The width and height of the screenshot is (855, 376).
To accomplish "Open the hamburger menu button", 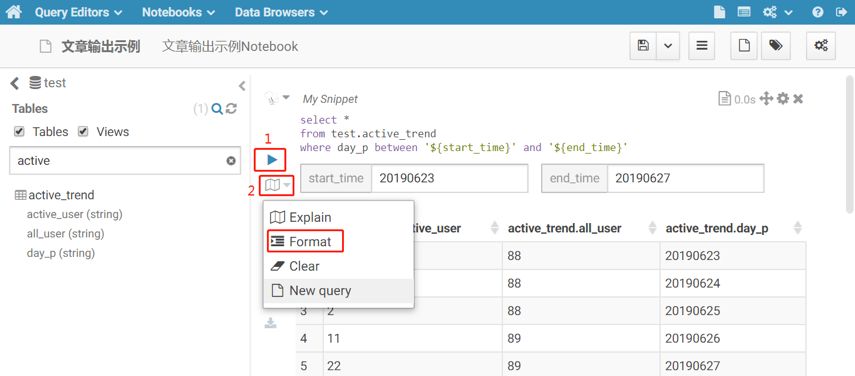I will coord(702,46).
